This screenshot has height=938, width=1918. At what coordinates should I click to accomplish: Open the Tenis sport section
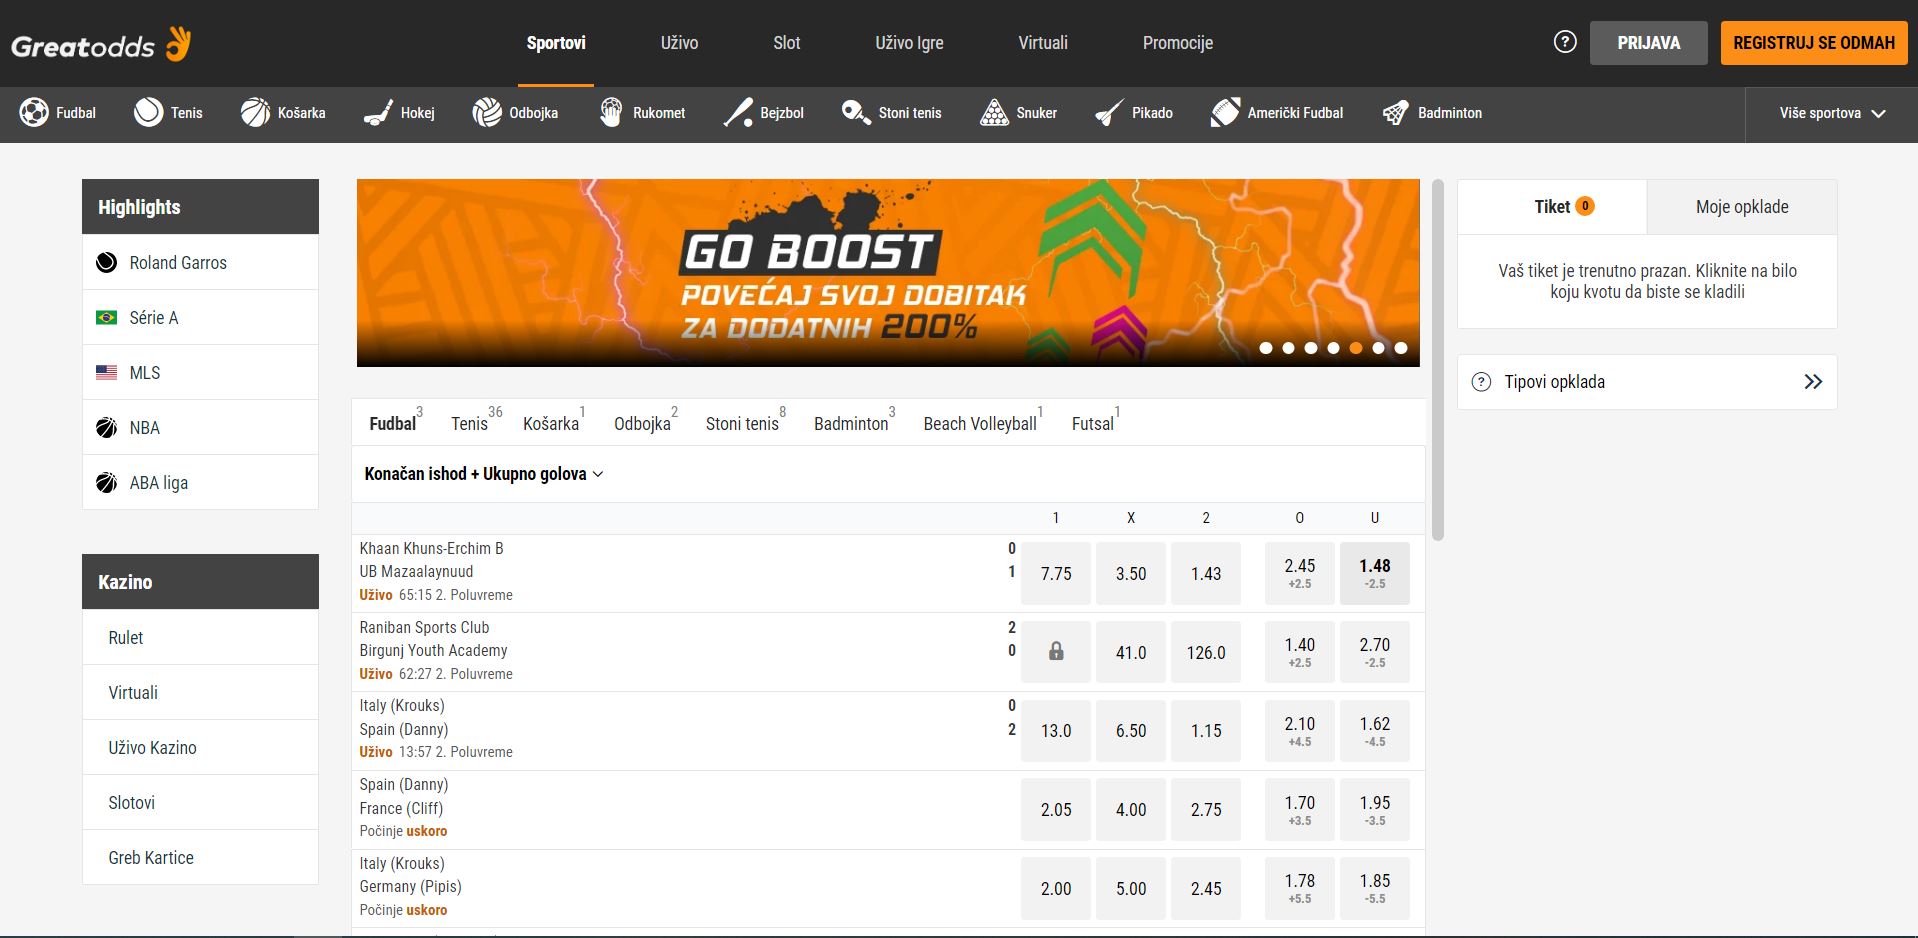[x=170, y=113]
